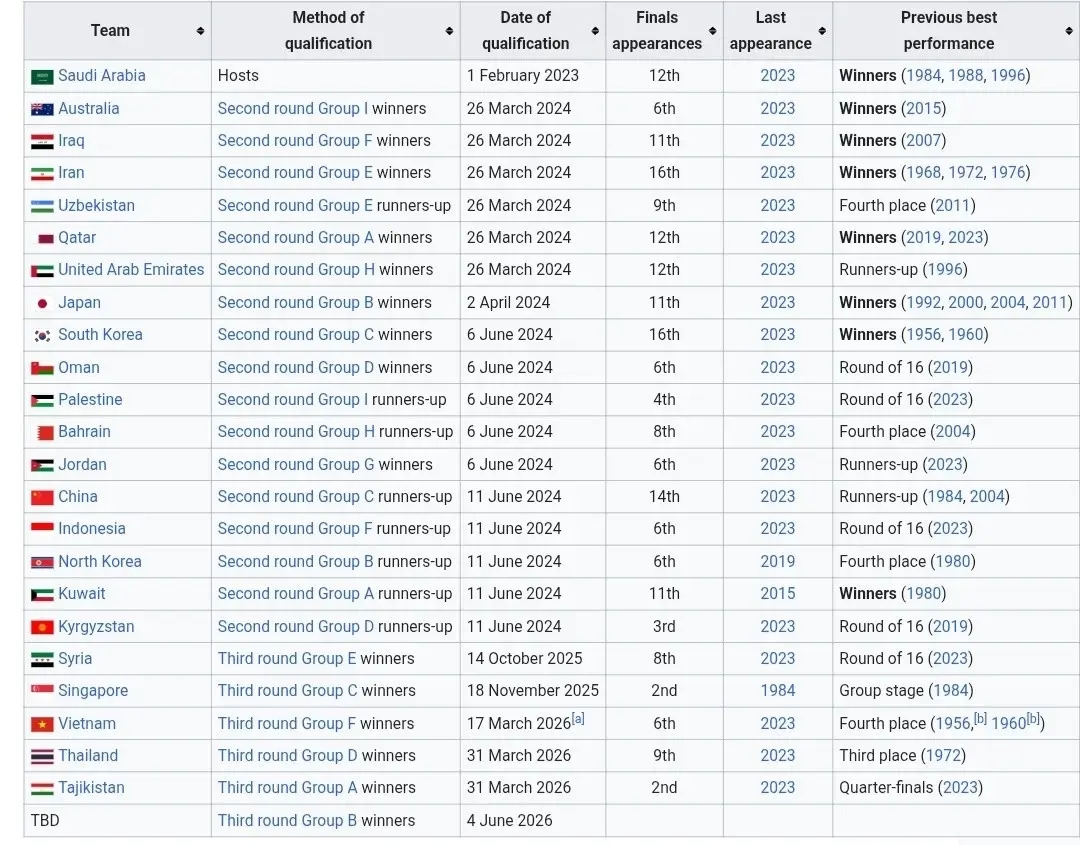Open the 1984 last appearance link for Singapore
The image size is (1080, 845).
click(778, 691)
